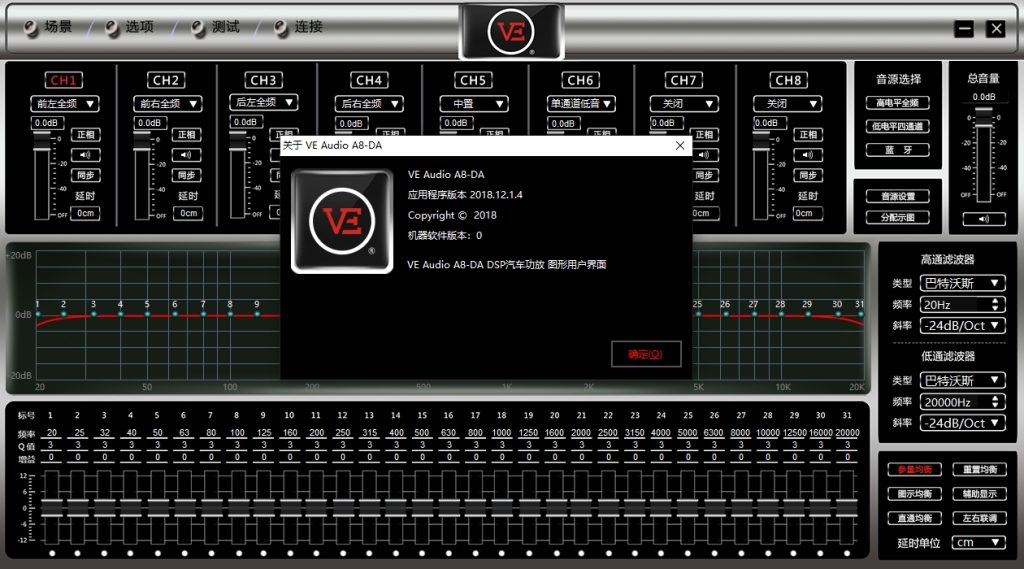
Task: Click VE logo image in About dialog
Action: (x=342, y=221)
